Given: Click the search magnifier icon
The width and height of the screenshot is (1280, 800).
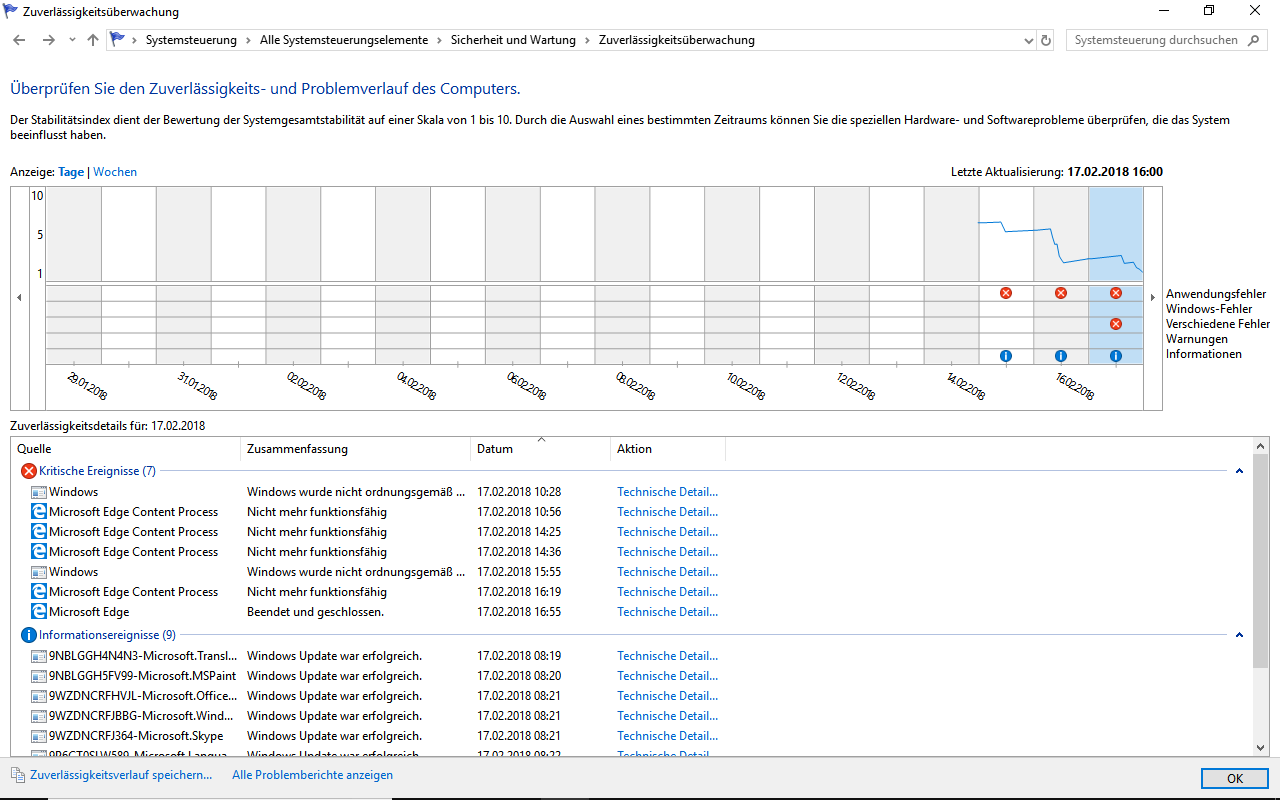Looking at the screenshot, I should (x=1254, y=40).
